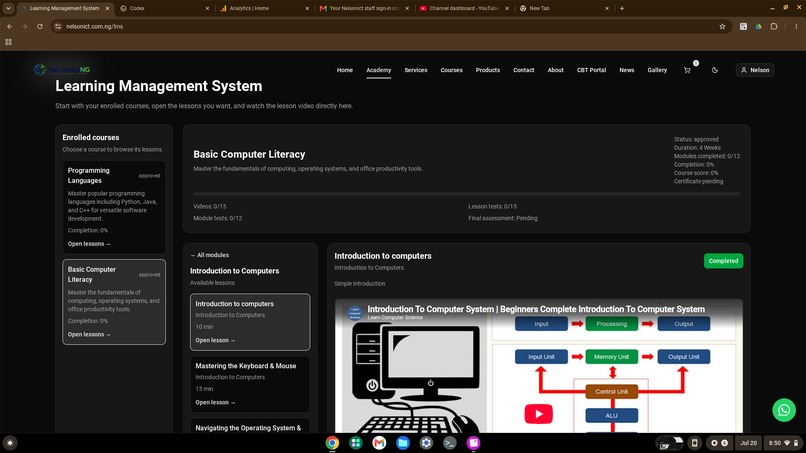Close the Codex tab

coord(207,8)
